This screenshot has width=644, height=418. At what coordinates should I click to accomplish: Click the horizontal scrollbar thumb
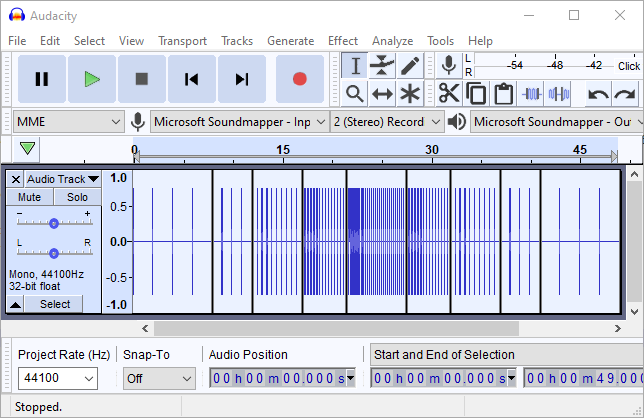click(336, 328)
